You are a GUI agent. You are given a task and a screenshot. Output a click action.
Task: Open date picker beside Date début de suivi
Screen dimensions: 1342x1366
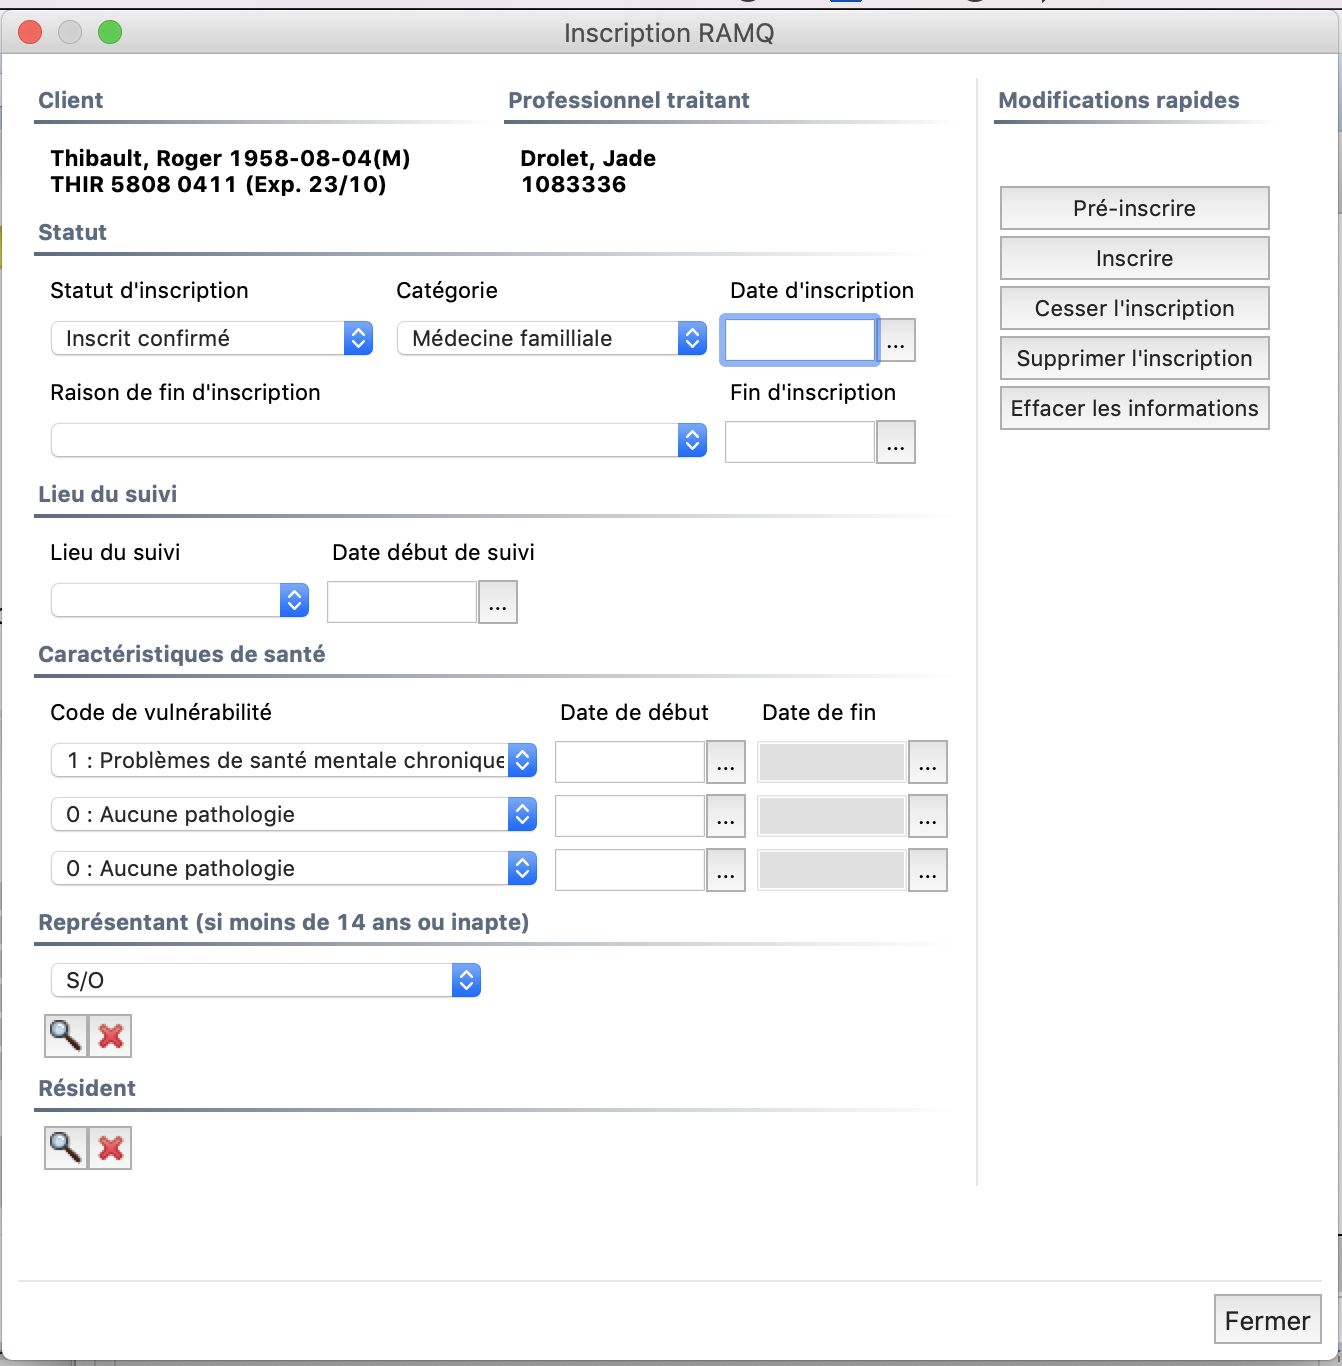[x=498, y=602]
